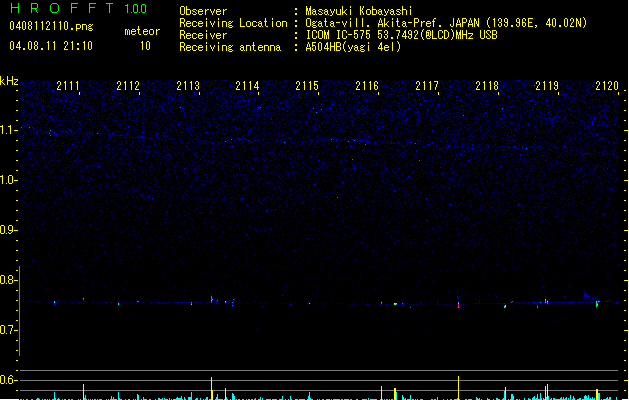Viewport: 629px width, 400px height.
Task: Click the red meteor echo after 2117
Action: click(459, 305)
